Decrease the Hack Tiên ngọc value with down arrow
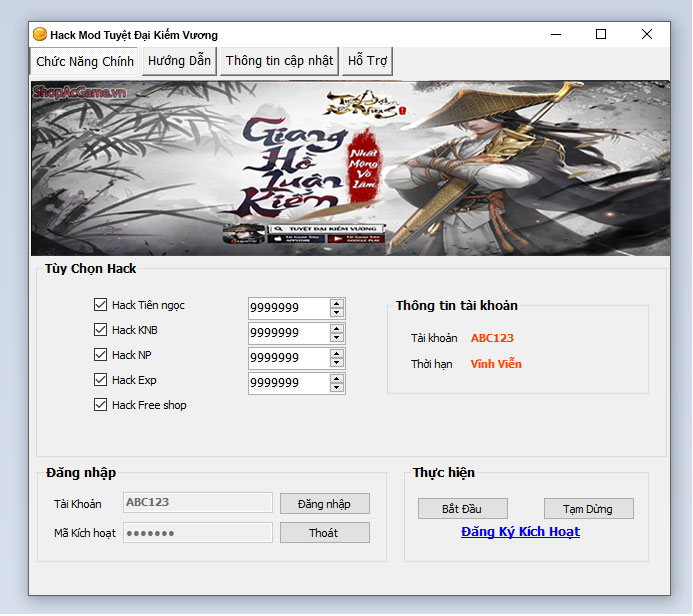 [x=337, y=312]
